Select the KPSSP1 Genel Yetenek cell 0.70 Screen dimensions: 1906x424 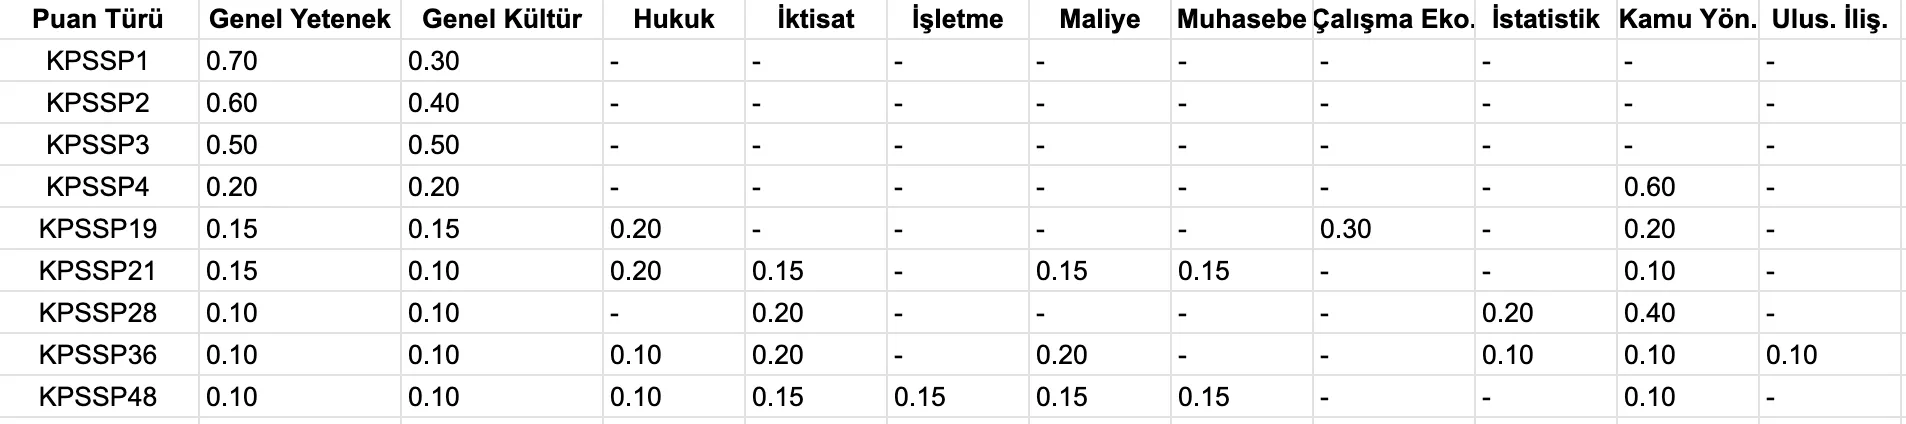(232, 61)
